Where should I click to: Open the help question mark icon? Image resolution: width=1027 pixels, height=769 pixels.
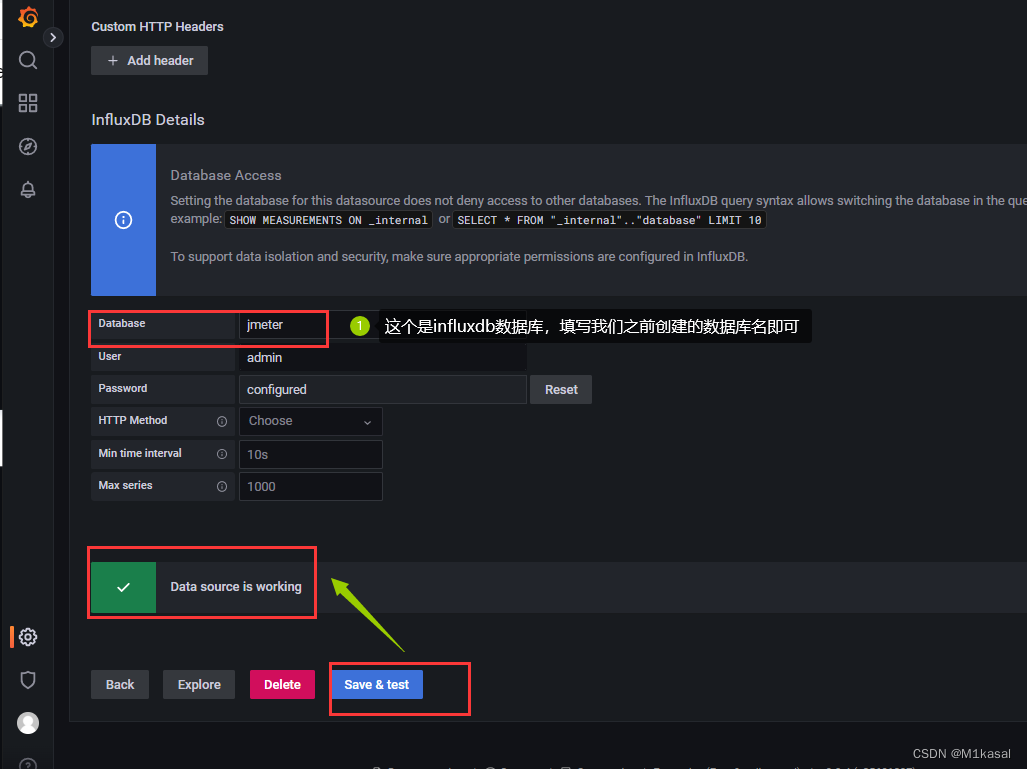(28, 764)
